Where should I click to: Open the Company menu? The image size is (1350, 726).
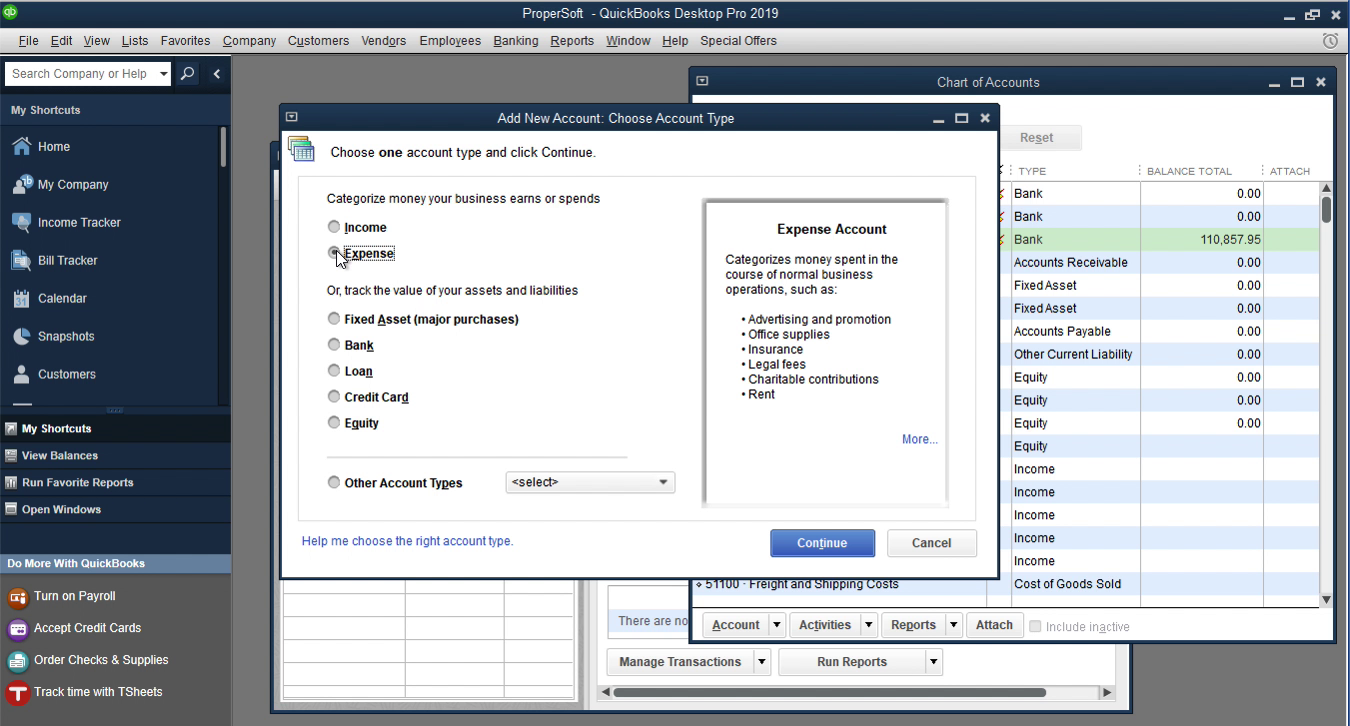pyautogui.click(x=250, y=41)
